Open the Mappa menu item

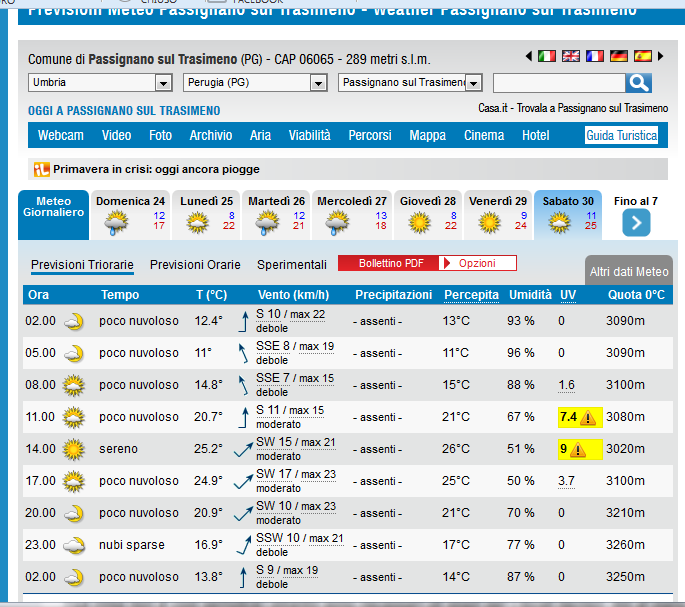(427, 135)
